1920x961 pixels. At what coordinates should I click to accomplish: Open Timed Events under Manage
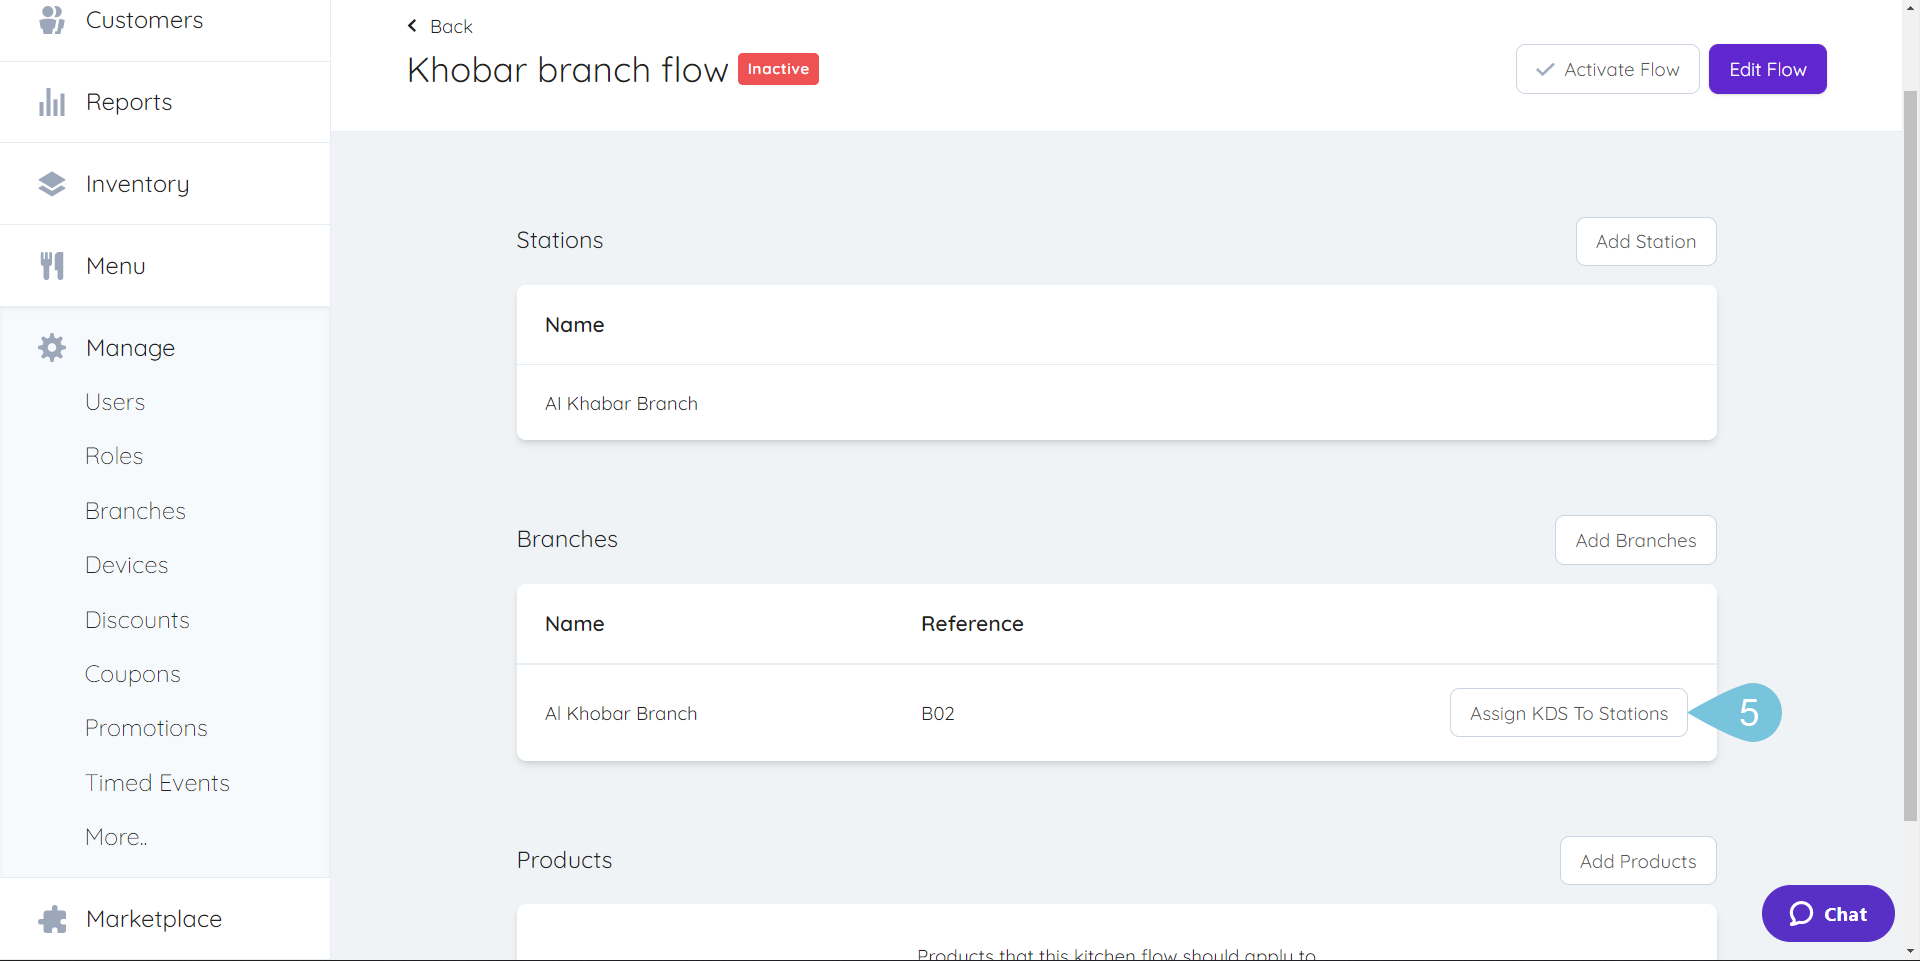click(x=157, y=783)
